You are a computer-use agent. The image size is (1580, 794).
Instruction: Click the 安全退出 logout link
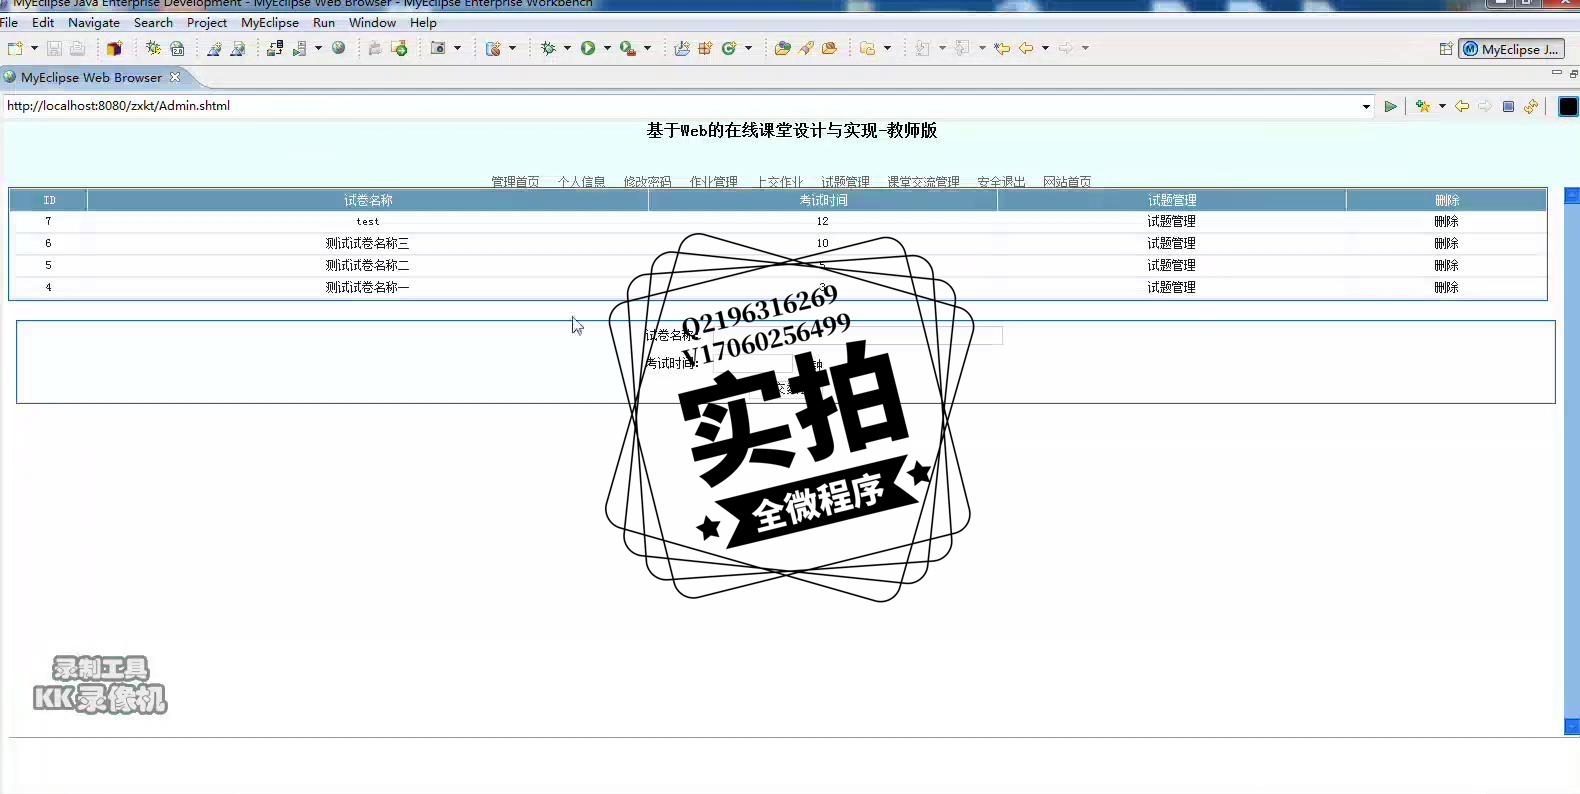[x=1001, y=182]
